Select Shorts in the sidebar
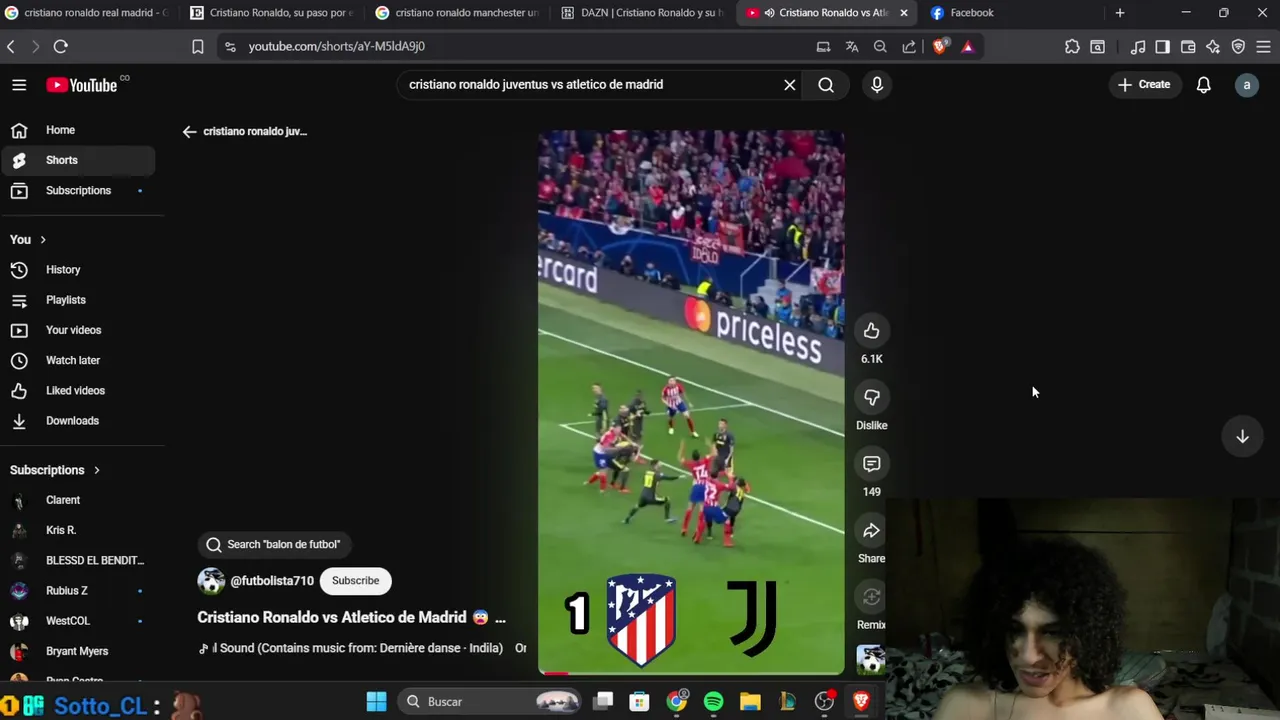The height and width of the screenshot is (720, 1280). click(x=78, y=160)
